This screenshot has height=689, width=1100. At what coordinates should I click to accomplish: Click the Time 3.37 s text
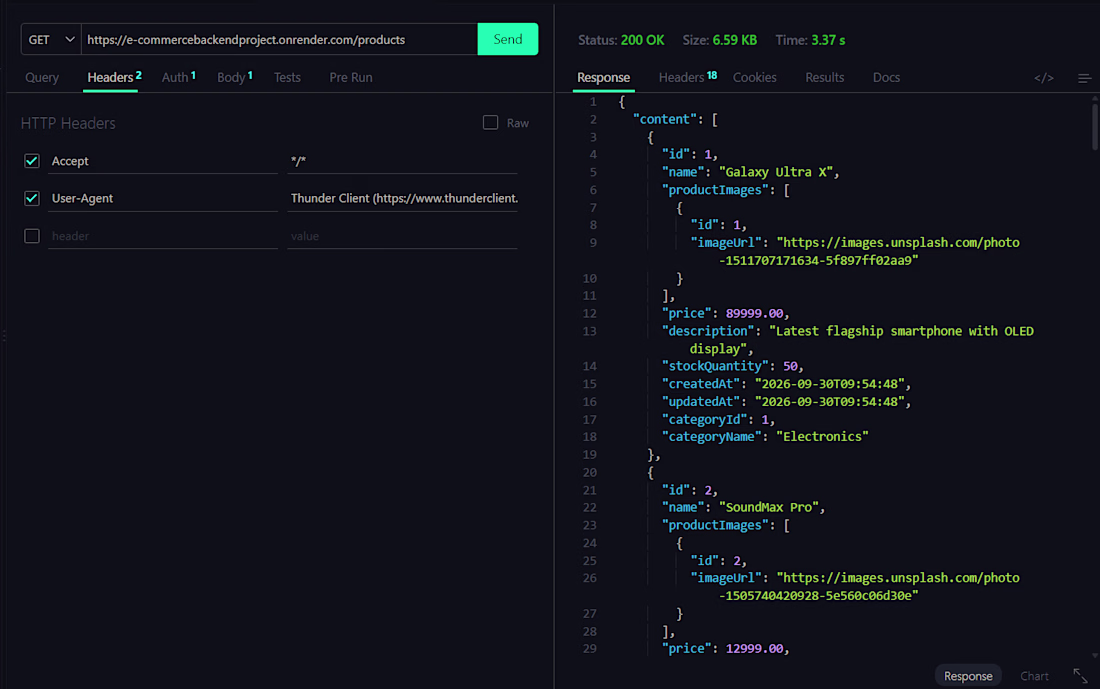tap(810, 40)
